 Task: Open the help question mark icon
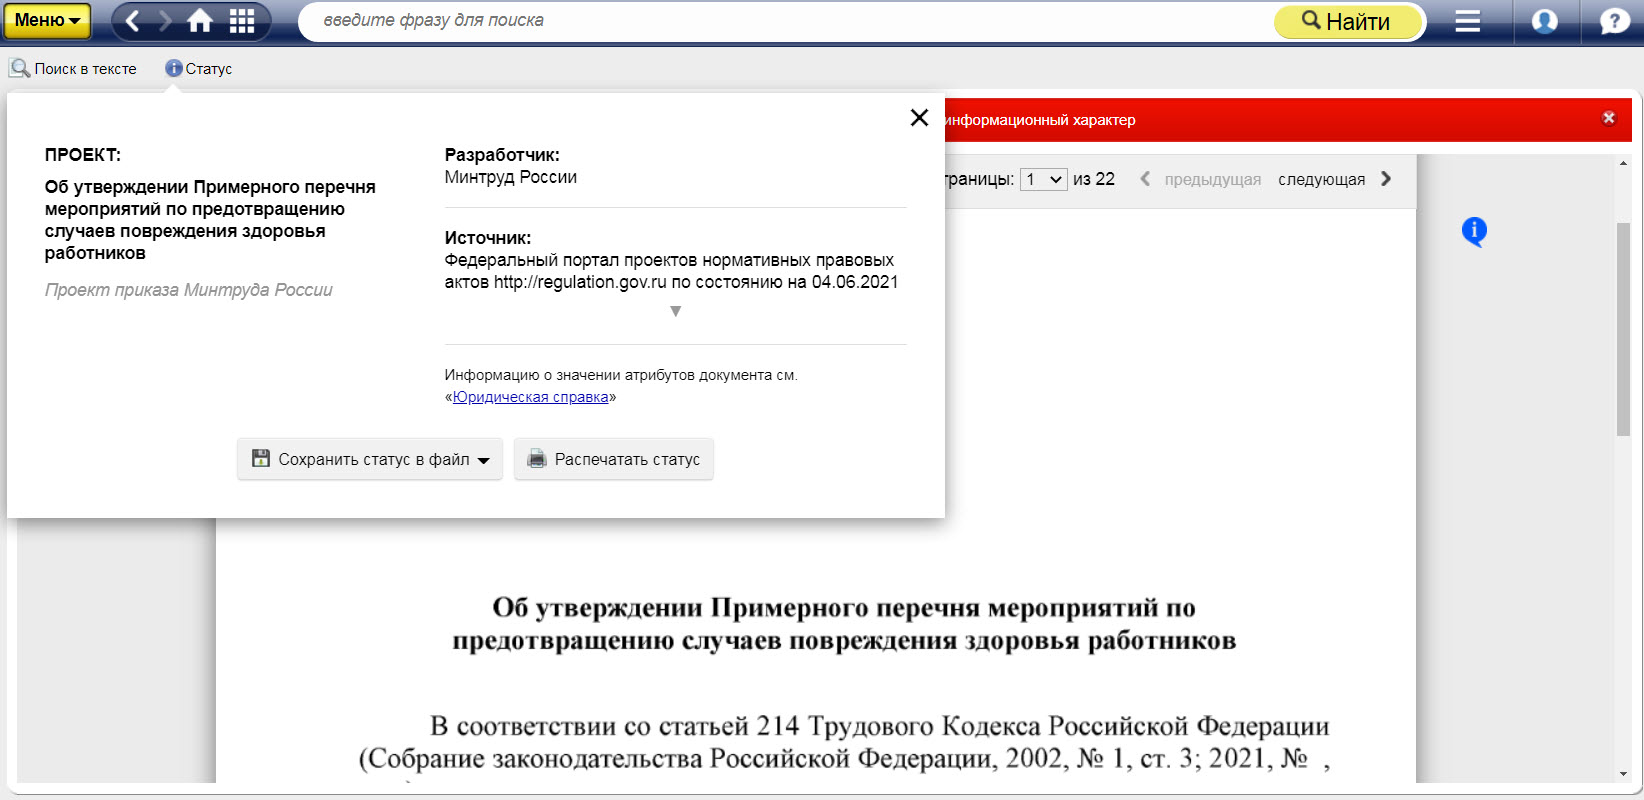tap(1614, 21)
